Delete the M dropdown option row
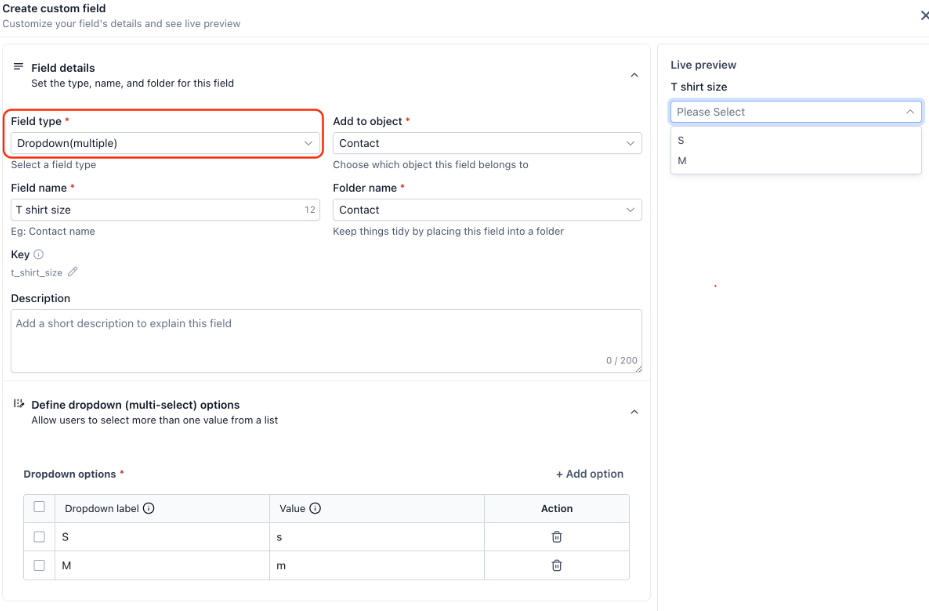 [557, 565]
